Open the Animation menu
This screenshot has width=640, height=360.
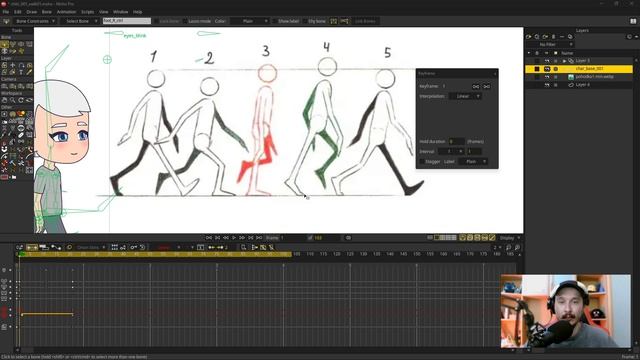tap(66, 12)
